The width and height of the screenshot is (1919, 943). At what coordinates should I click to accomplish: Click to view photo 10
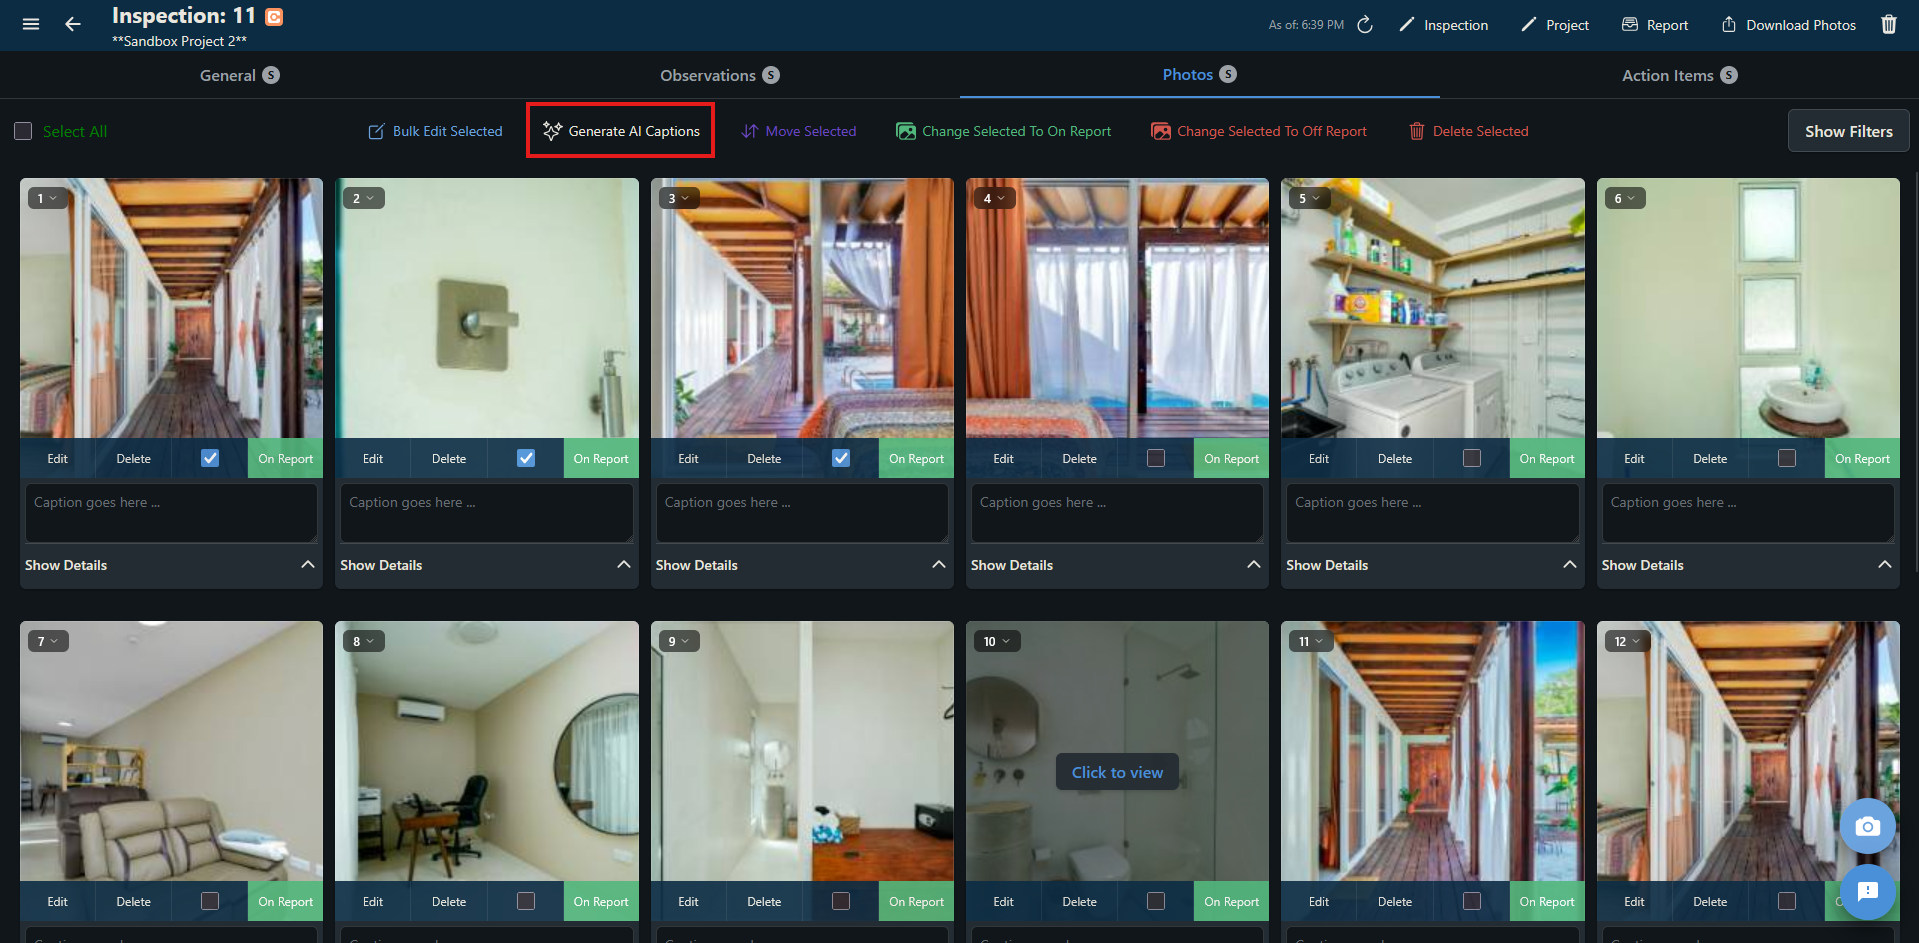(1117, 772)
